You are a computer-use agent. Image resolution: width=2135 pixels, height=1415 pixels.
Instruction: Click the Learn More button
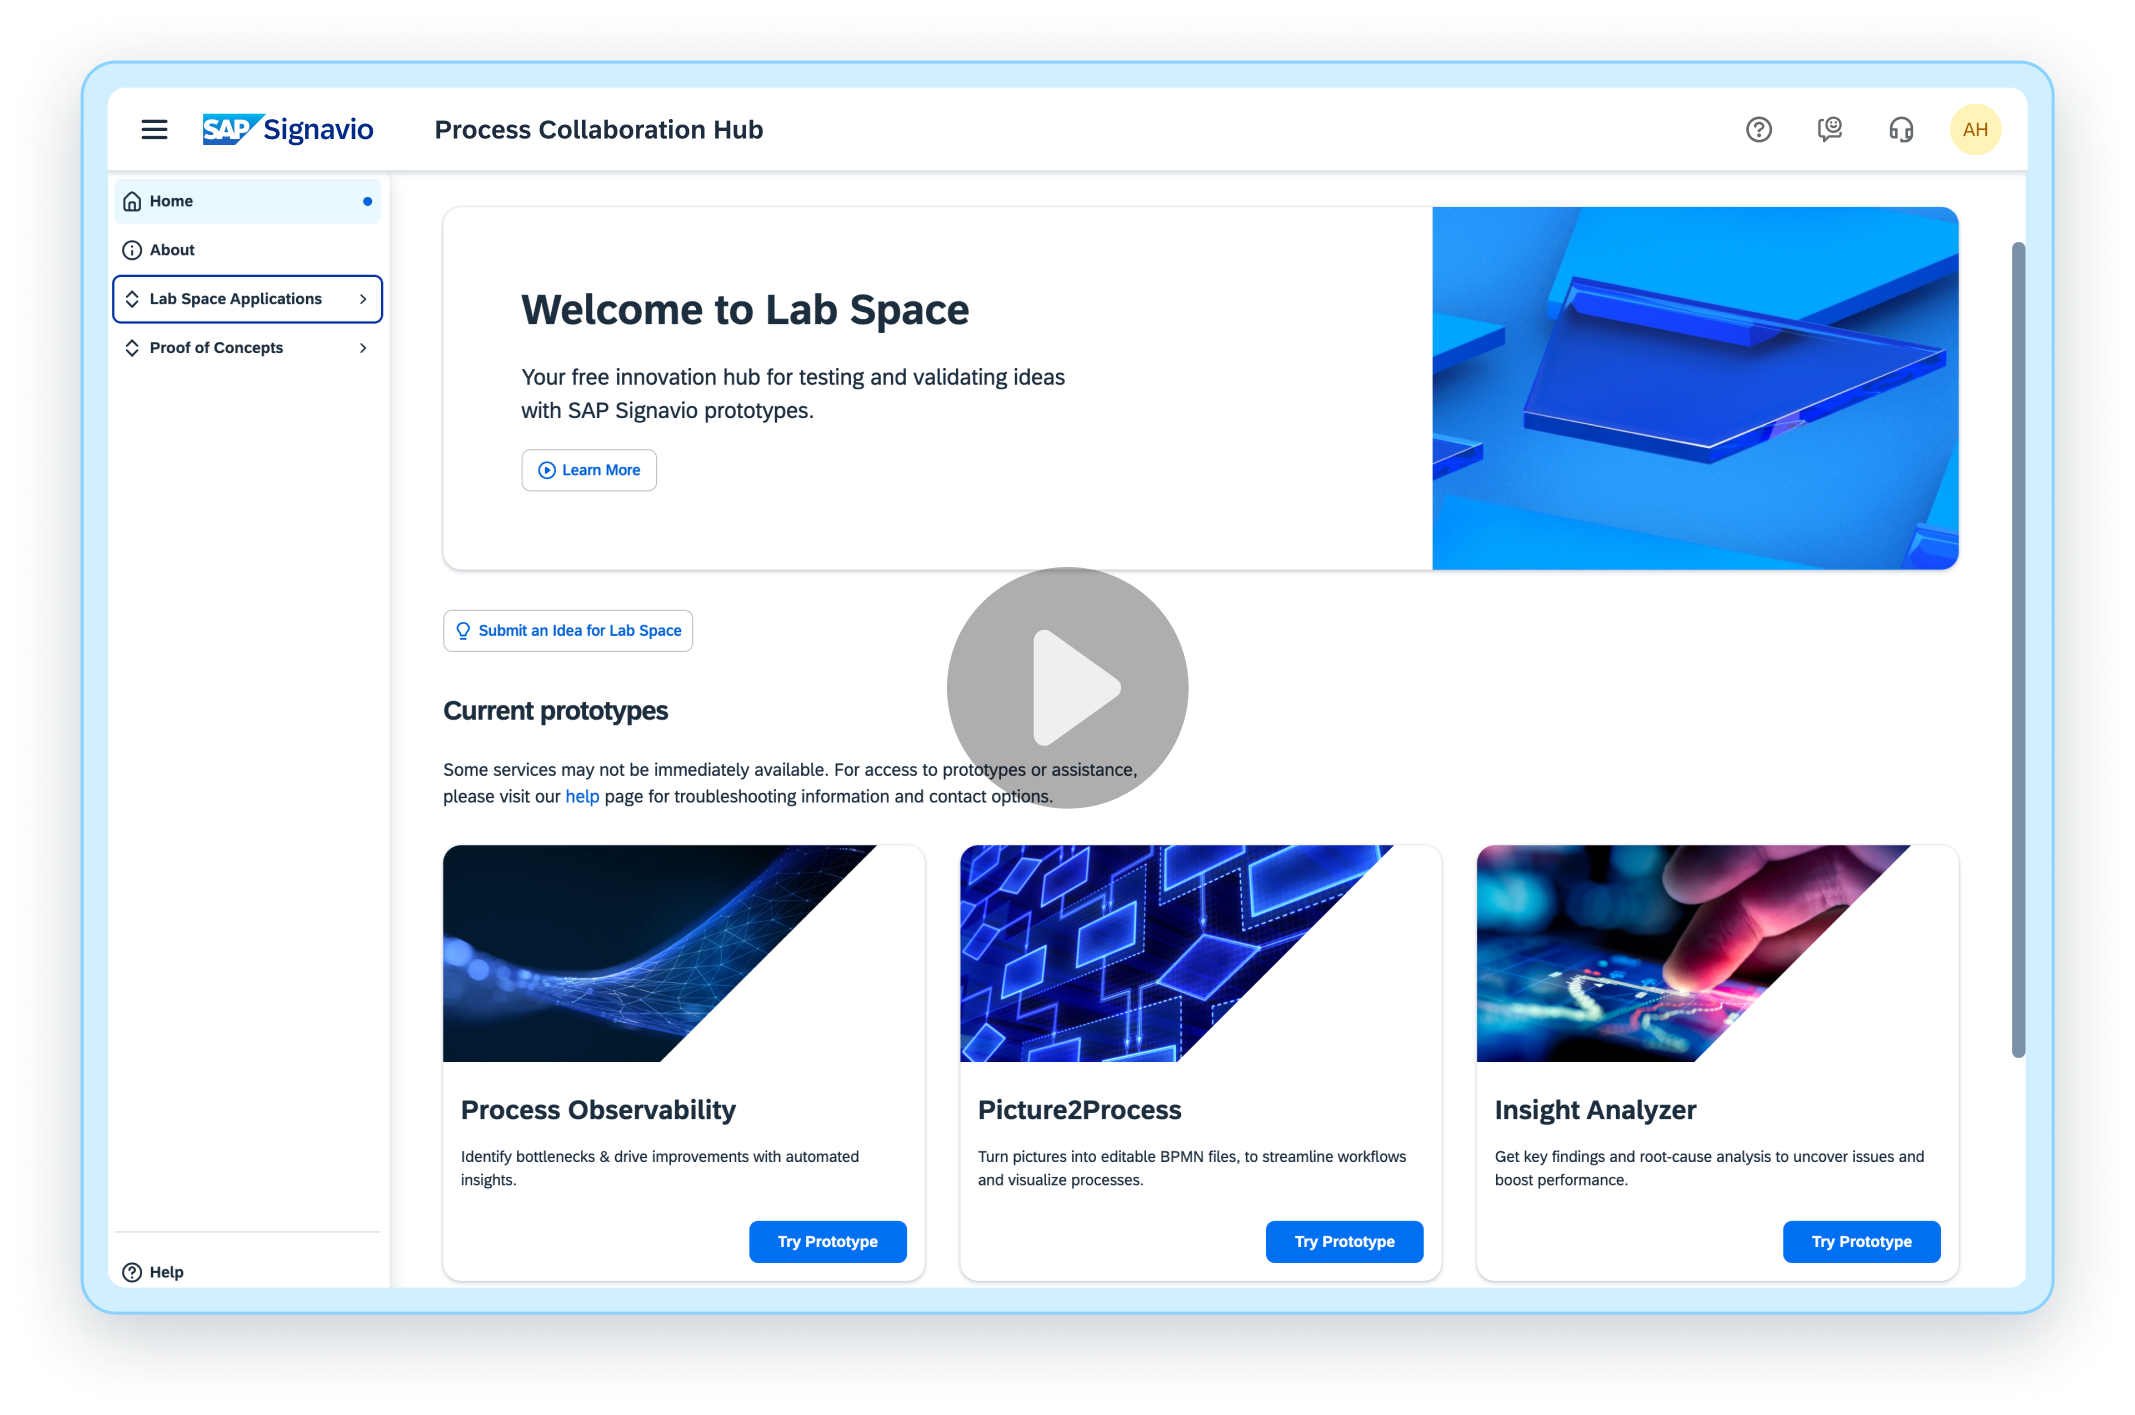point(589,470)
